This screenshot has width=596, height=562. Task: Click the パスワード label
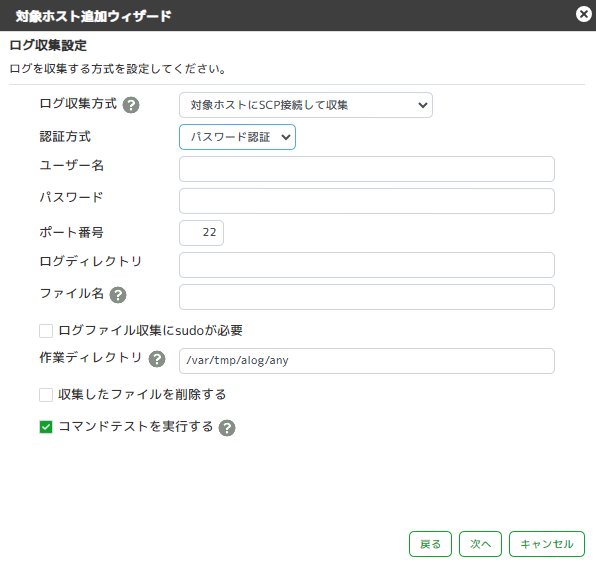coord(71,197)
